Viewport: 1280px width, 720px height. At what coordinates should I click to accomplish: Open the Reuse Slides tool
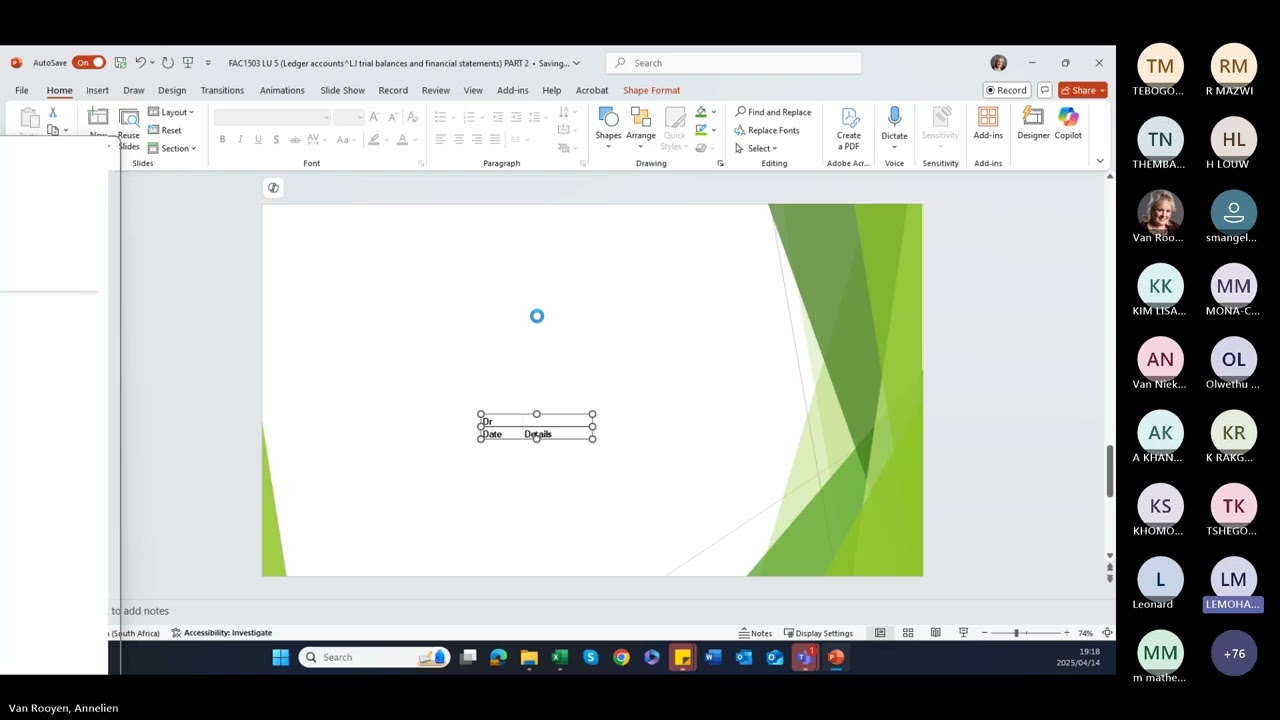point(129,128)
